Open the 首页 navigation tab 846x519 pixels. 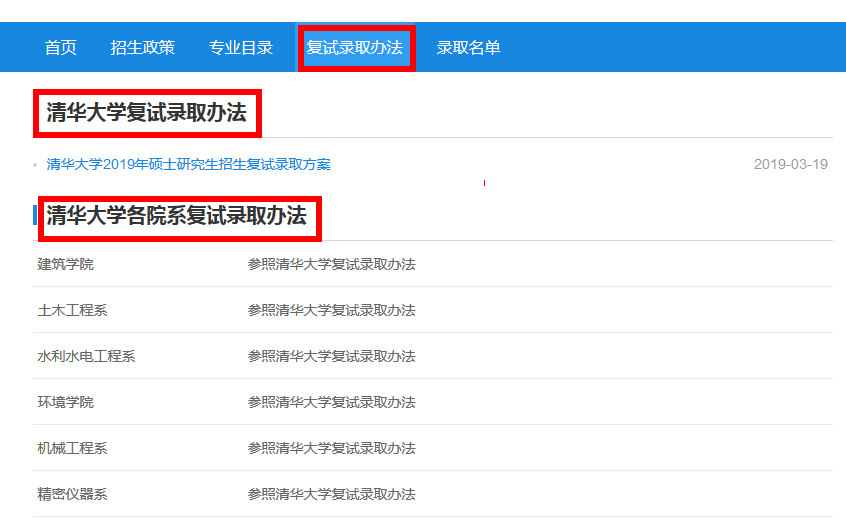[60, 47]
